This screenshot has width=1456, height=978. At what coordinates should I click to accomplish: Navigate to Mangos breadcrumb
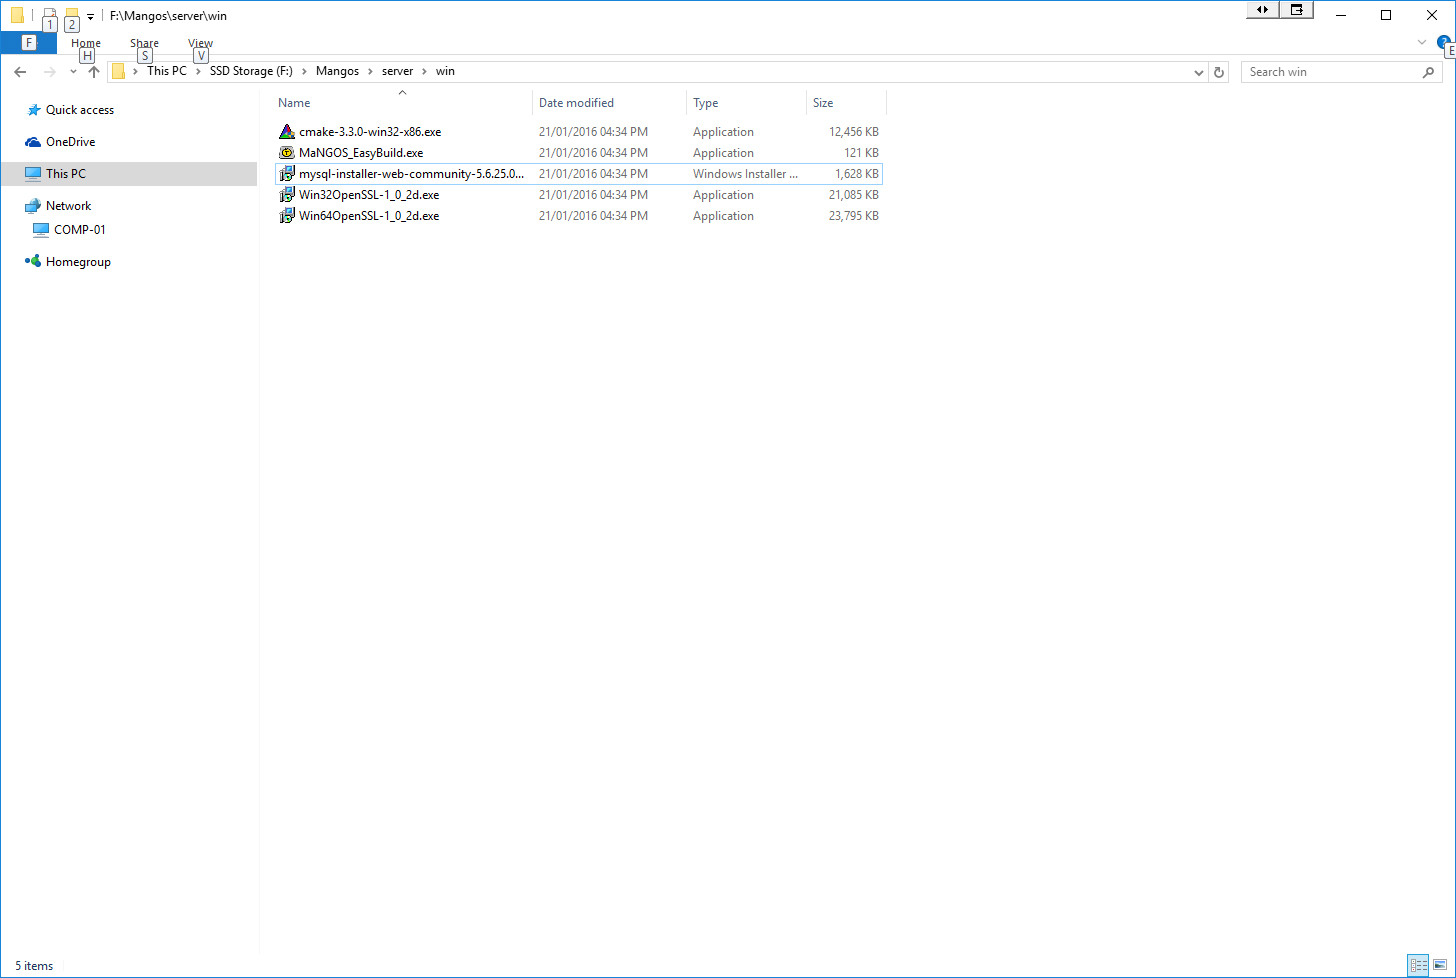pos(337,72)
